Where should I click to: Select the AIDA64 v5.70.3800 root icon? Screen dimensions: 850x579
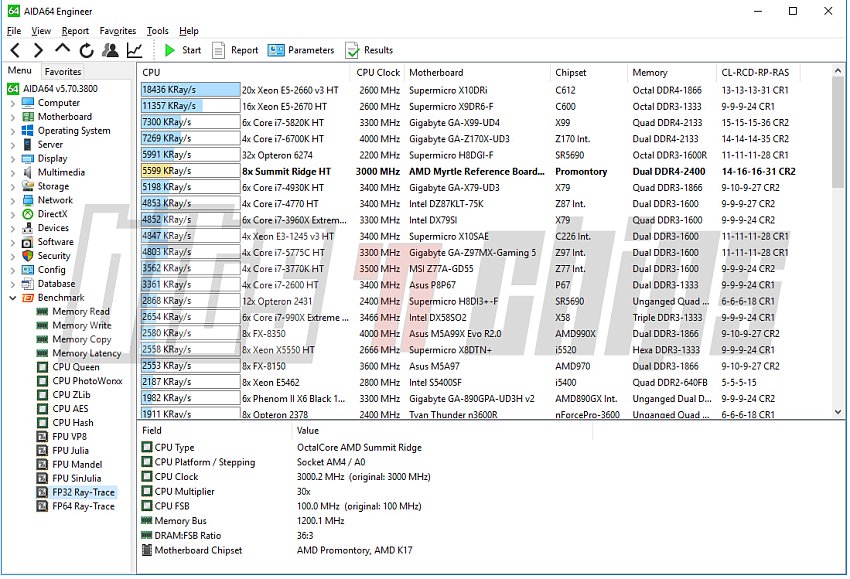[x=13, y=88]
